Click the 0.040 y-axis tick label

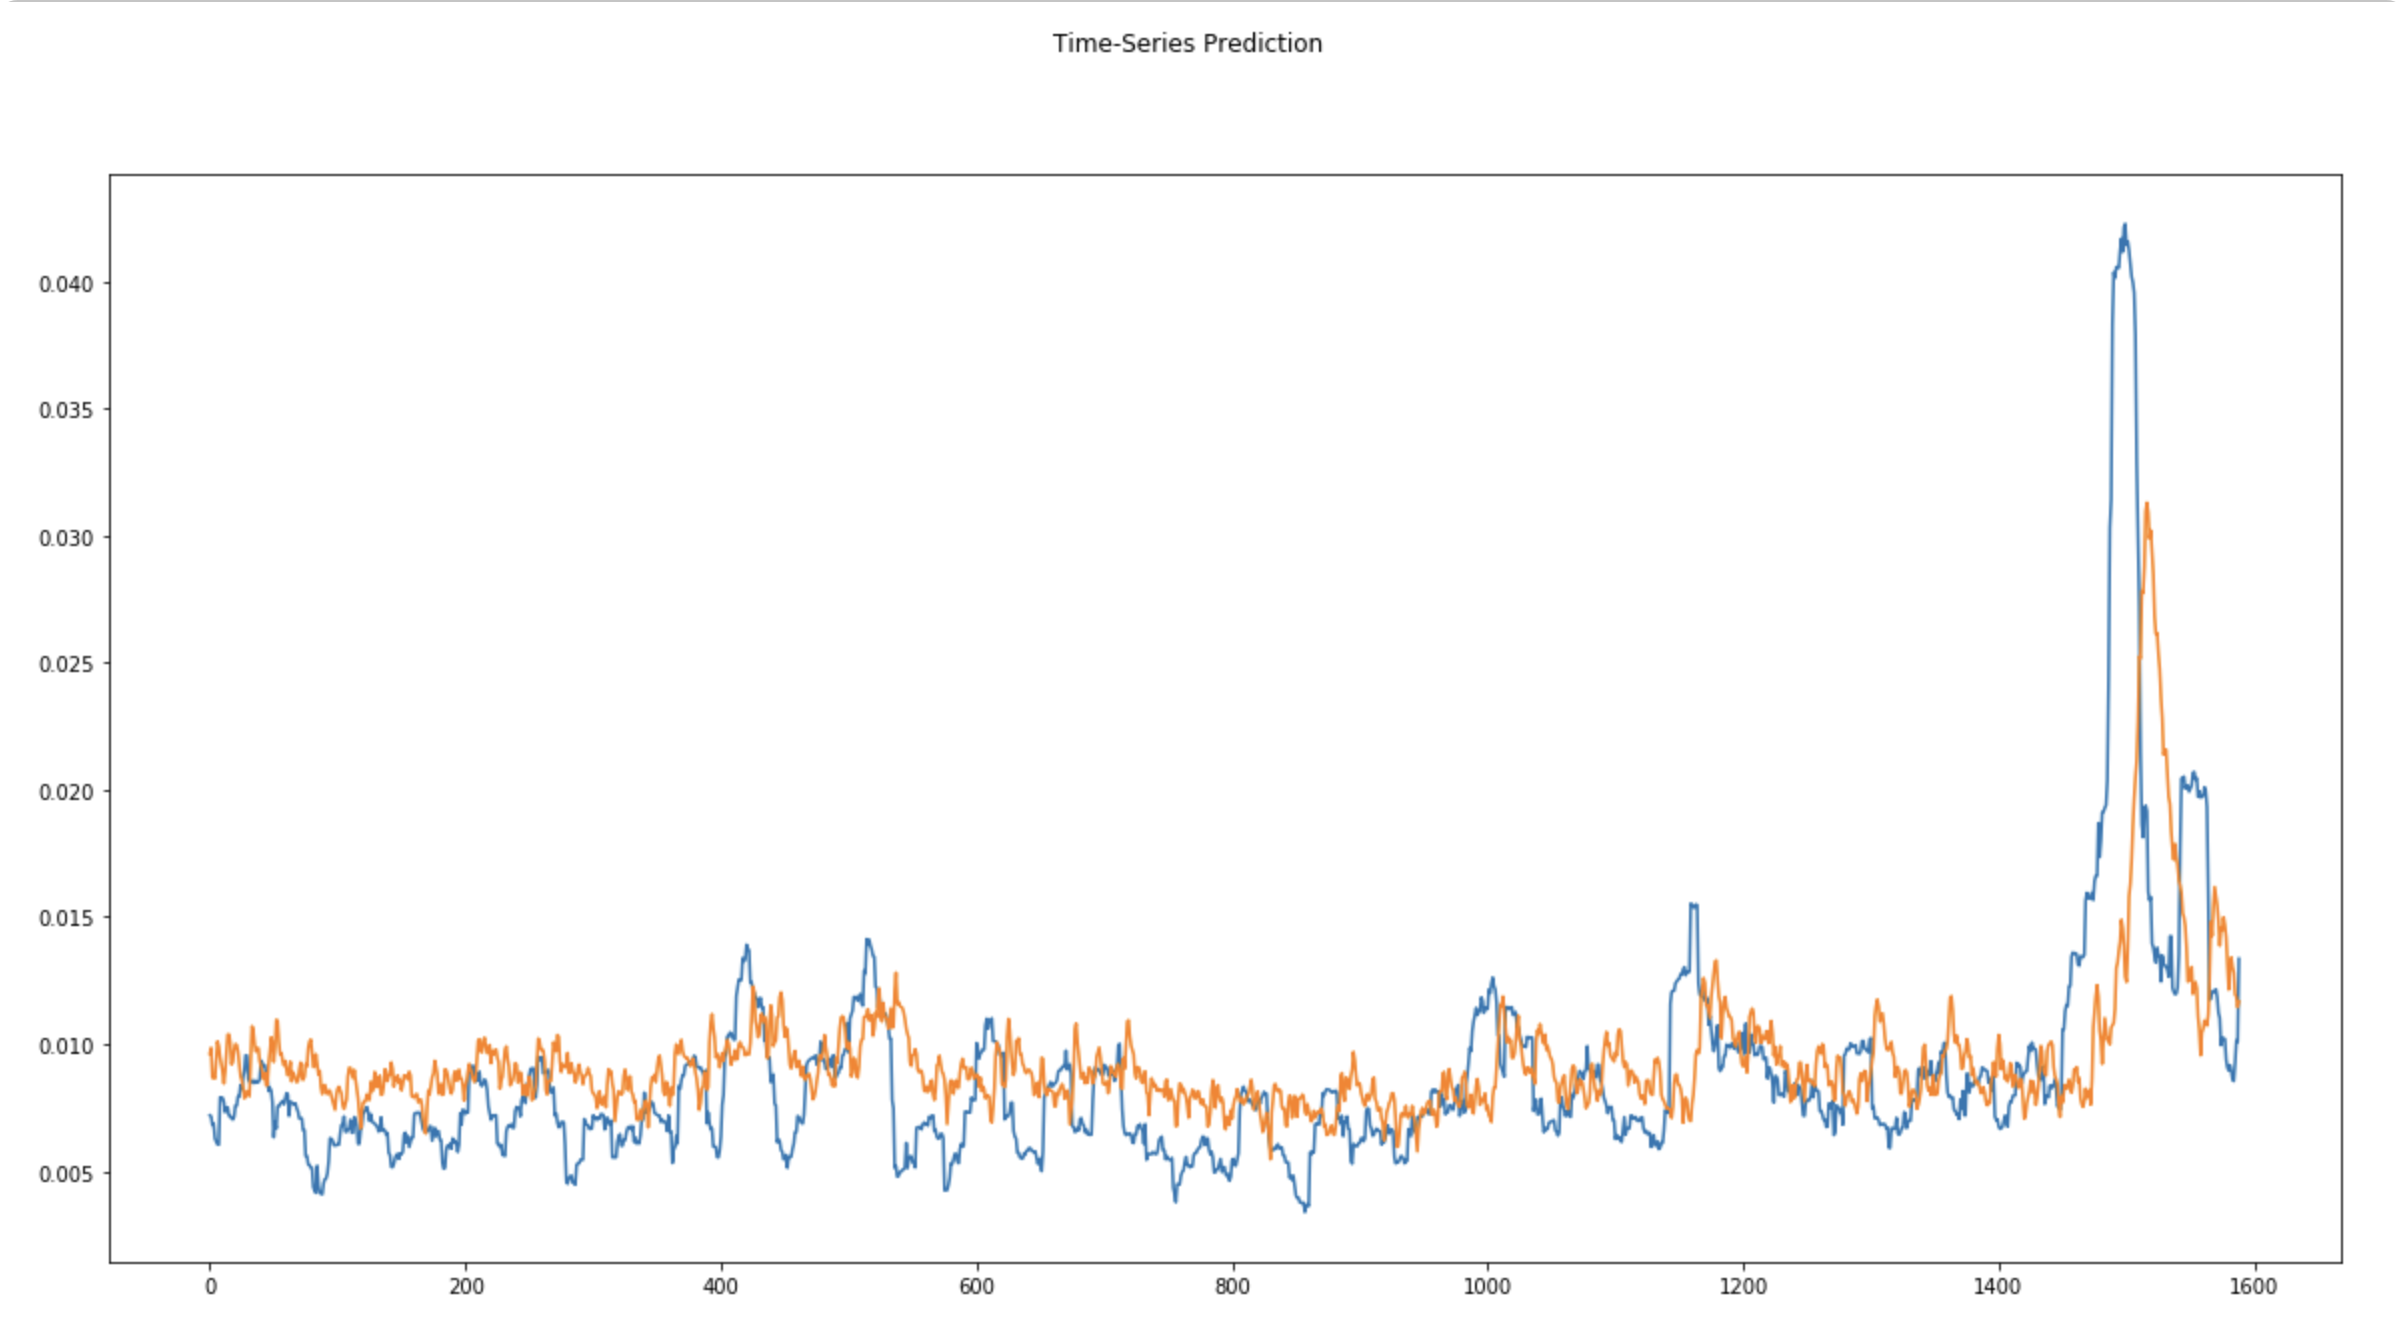tap(66, 284)
